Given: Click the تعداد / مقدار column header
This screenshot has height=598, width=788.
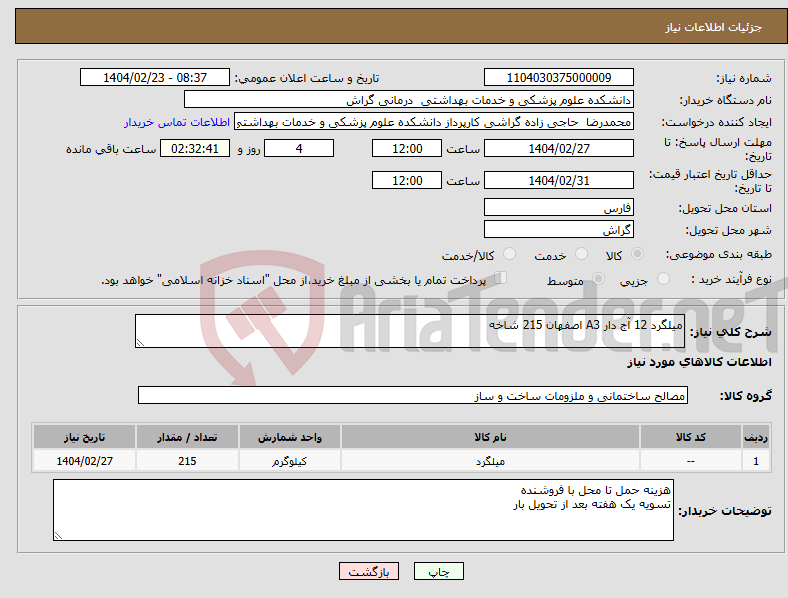Looking at the screenshot, I should tap(187, 437).
